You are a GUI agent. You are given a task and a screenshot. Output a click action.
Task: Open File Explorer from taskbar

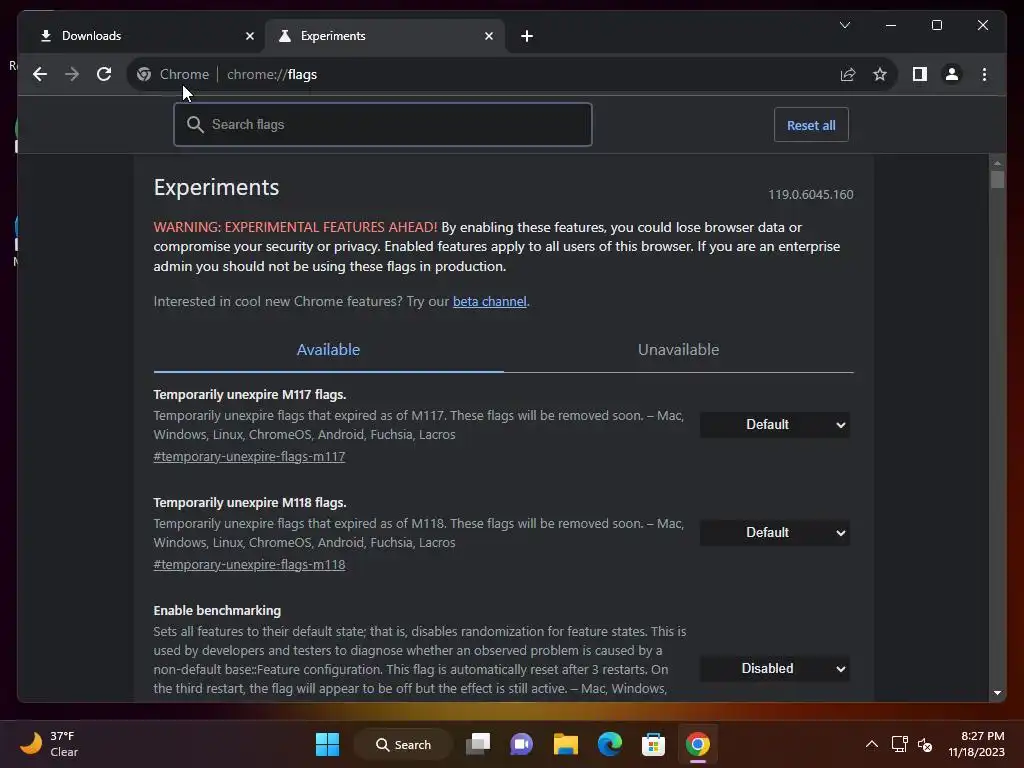pyautogui.click(x=566, y=744)
